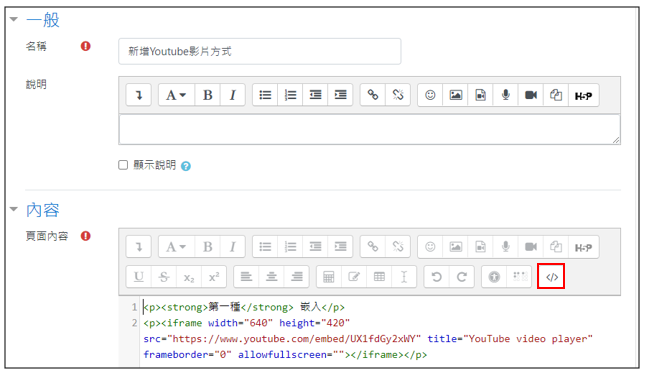The width and height of the screenshot is (646, 374).
Task: Apply italic in 頁面內容 editor
Action: [232, 247]
